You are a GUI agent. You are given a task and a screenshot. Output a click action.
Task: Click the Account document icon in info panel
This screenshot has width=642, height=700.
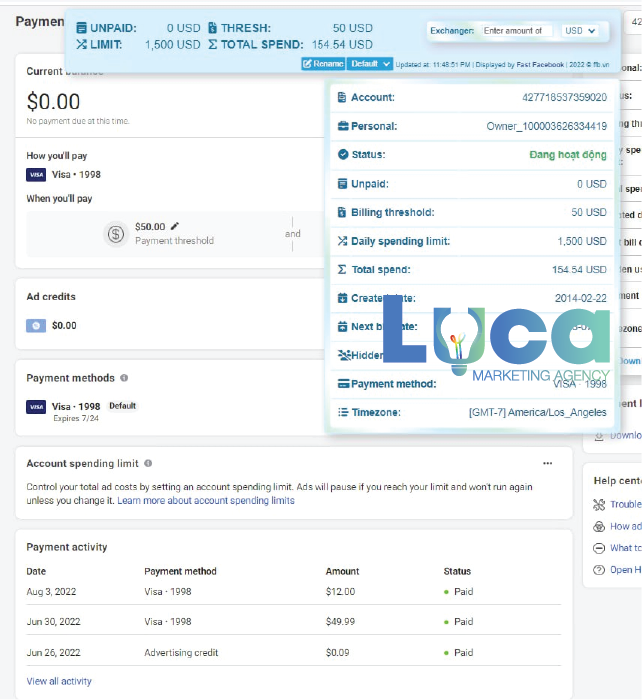342,97
